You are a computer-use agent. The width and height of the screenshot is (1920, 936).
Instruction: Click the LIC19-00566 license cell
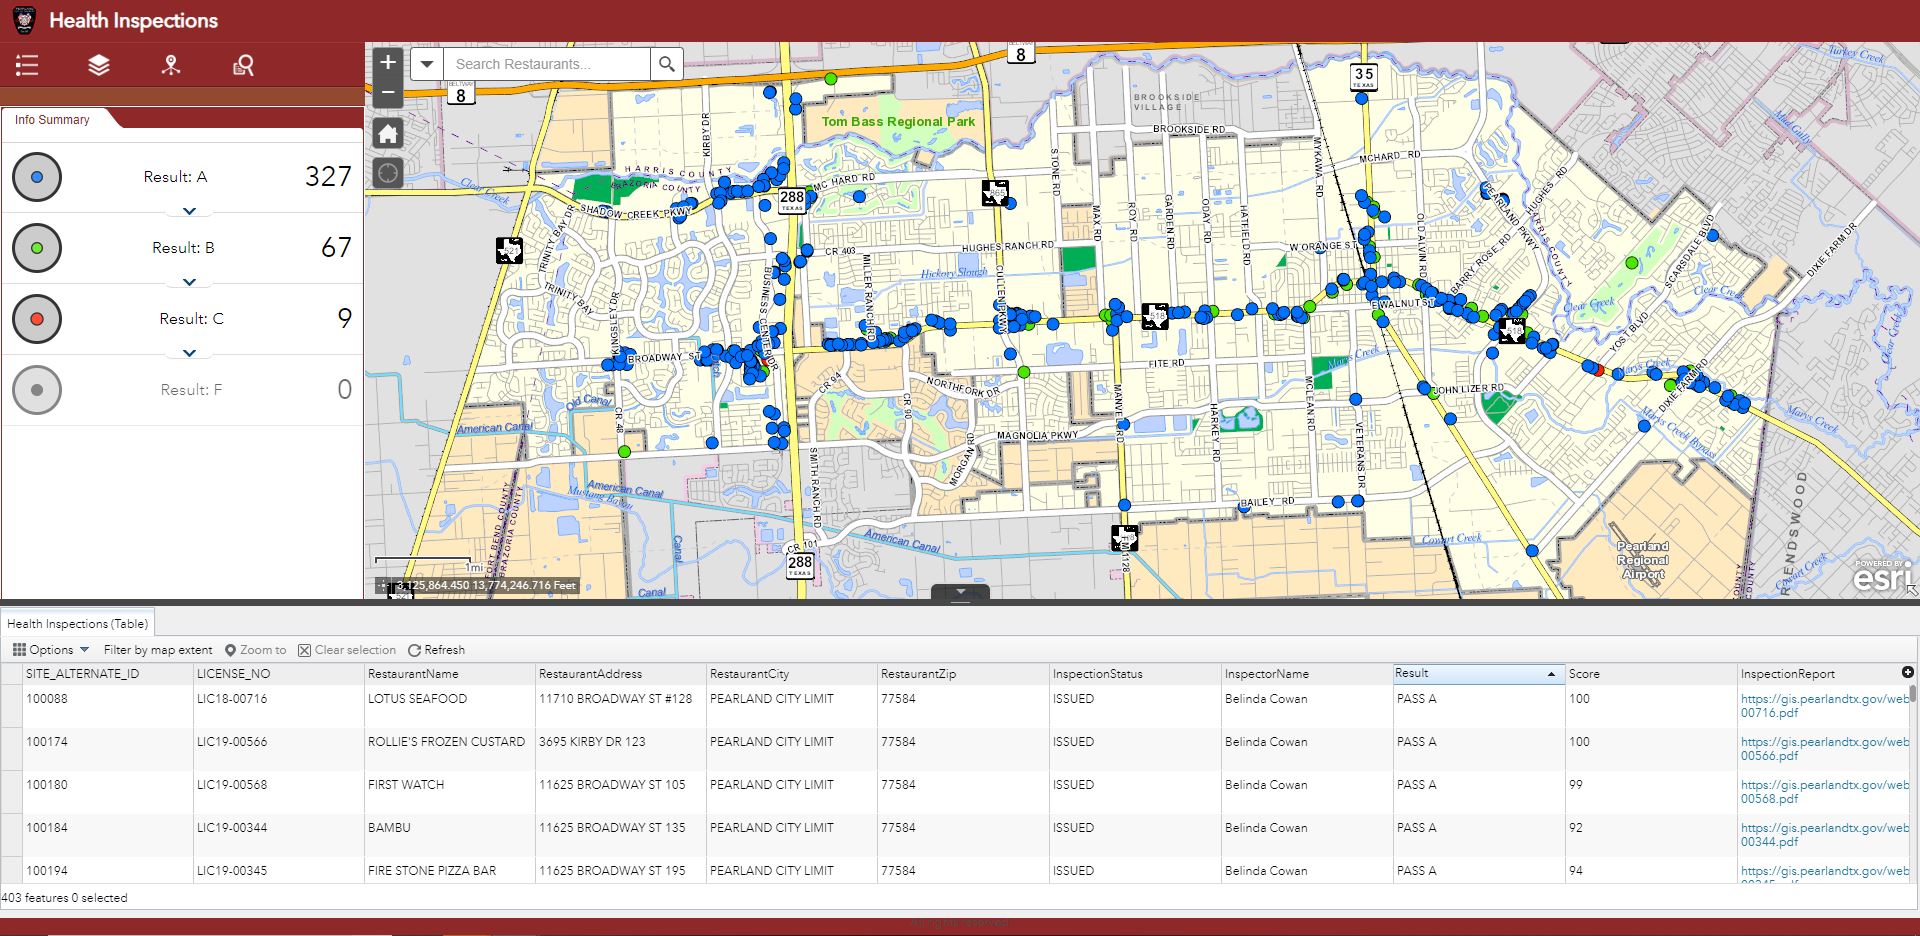point(279,749)
